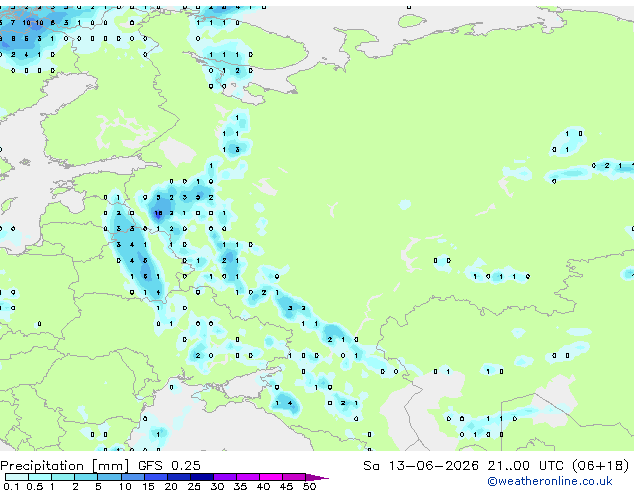Select the 'GFS 0.25' model label
The height and width of the screenshot is (490, 634).
(x=169, y=466)
